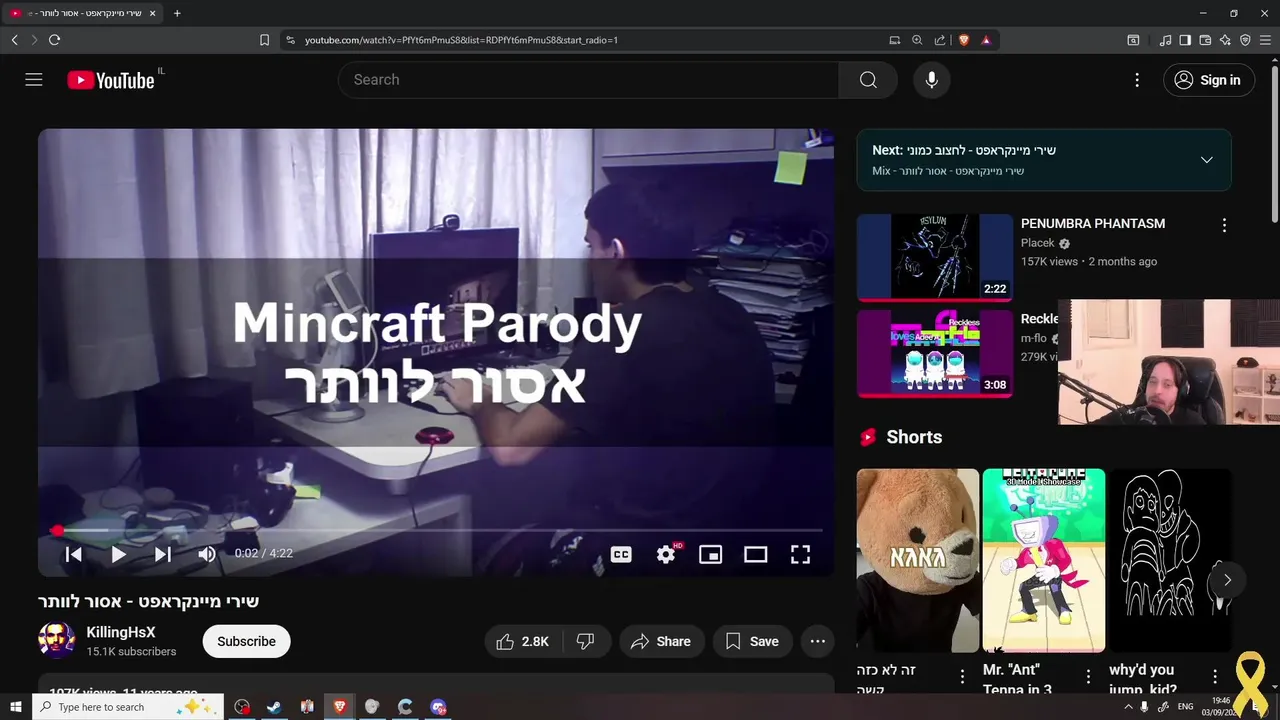Open options for the teddy bear Short
The image size is (1280, 720).
962,677
